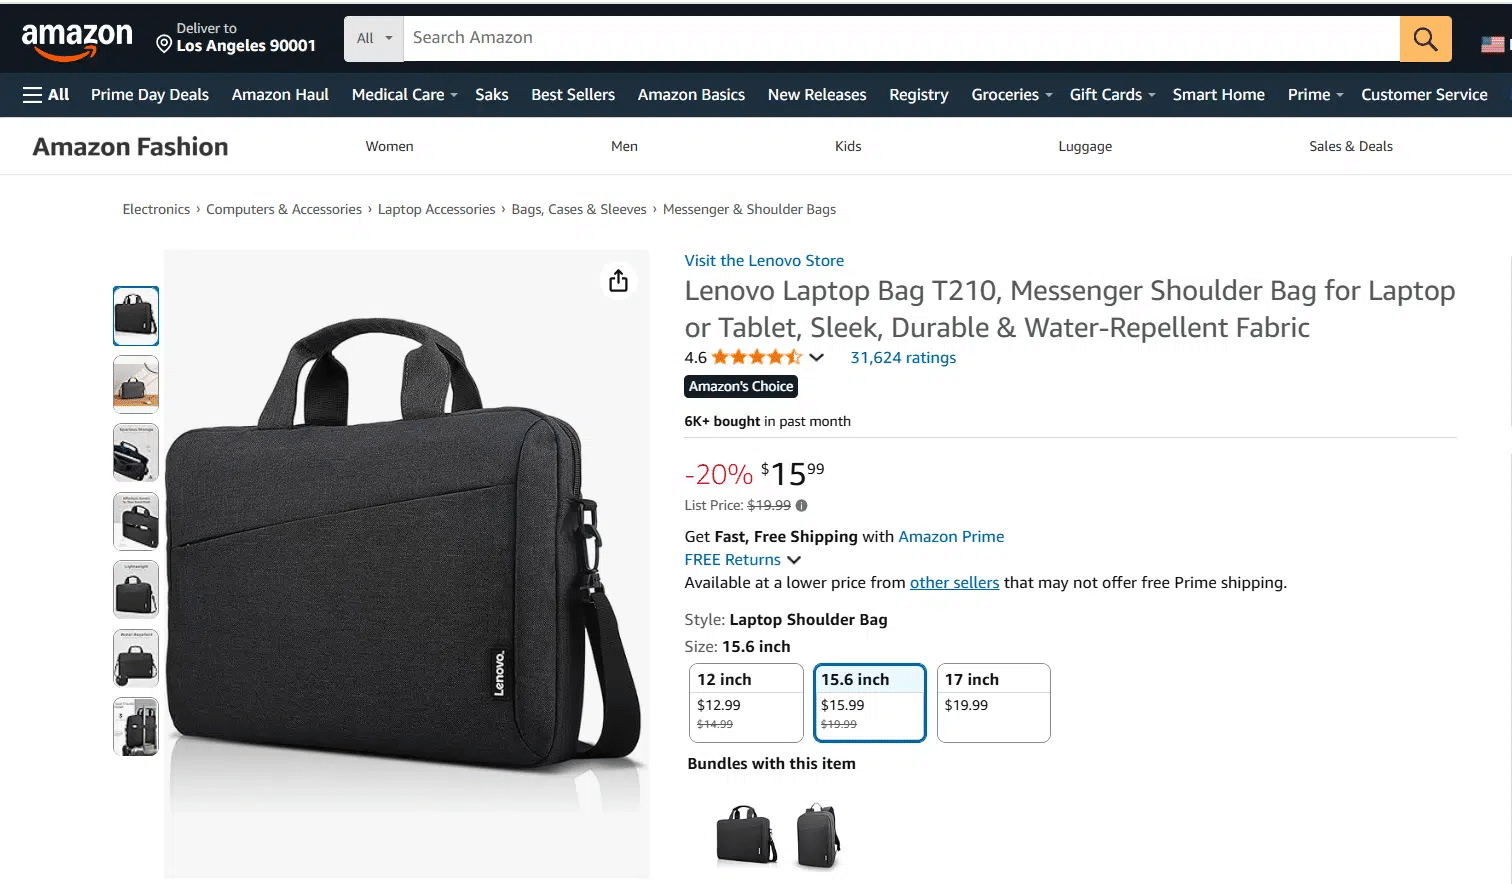
Task: Click the star rating icons
Action: tap(757, 358)
